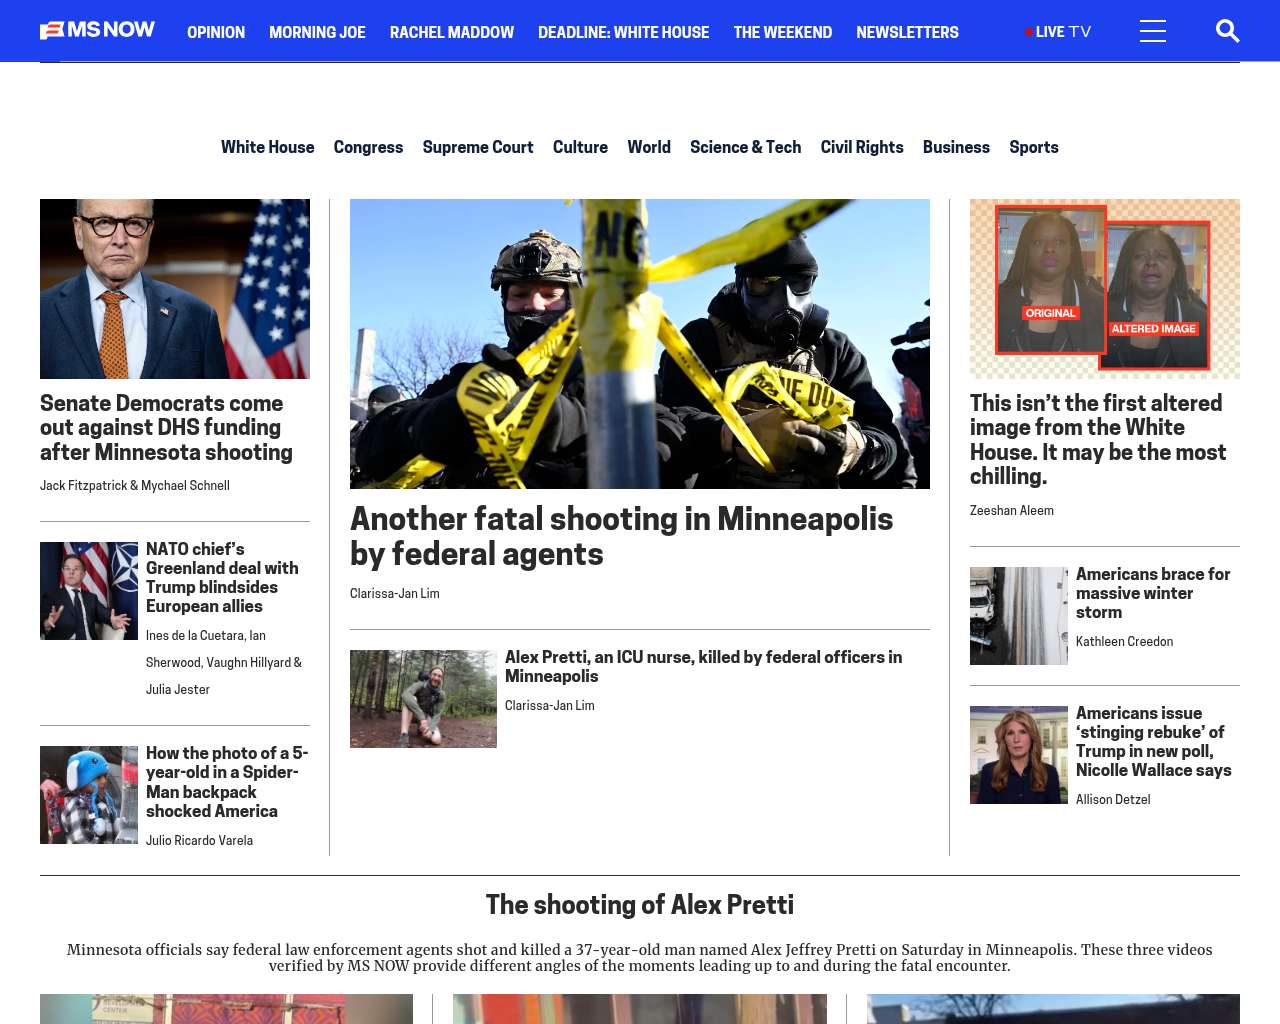Screen dimensions: 1280x1024
Task: Open the Opinion section
Action: coord(216,32)
